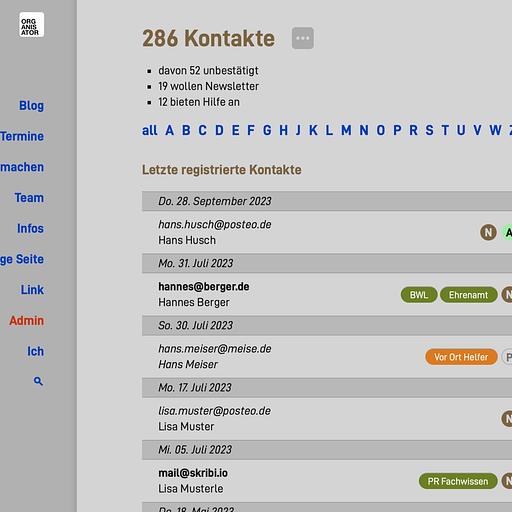Open contact hannes@berger.de
The height and width of the screenshot is (512, 512).
204,287
